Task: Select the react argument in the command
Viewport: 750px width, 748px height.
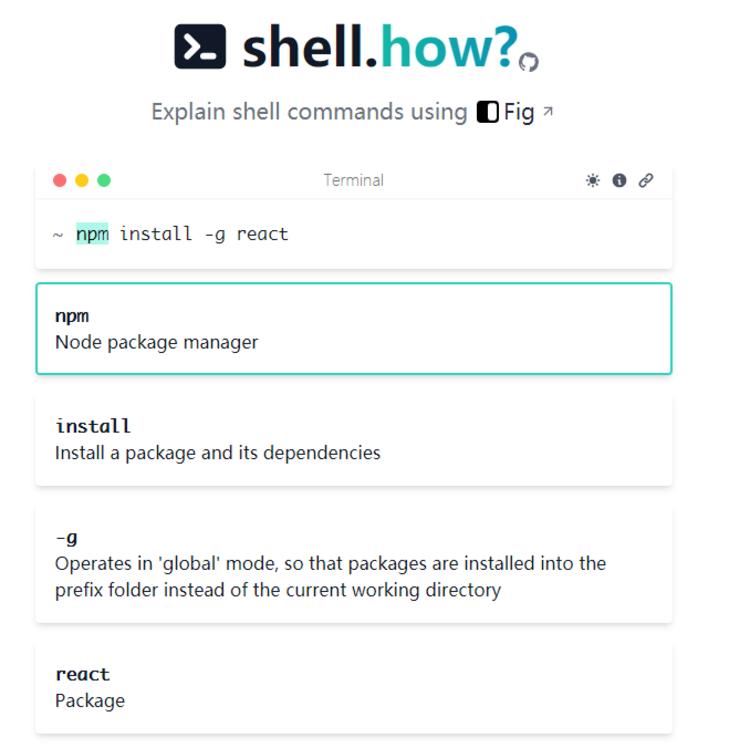Action: click(262, 234)
